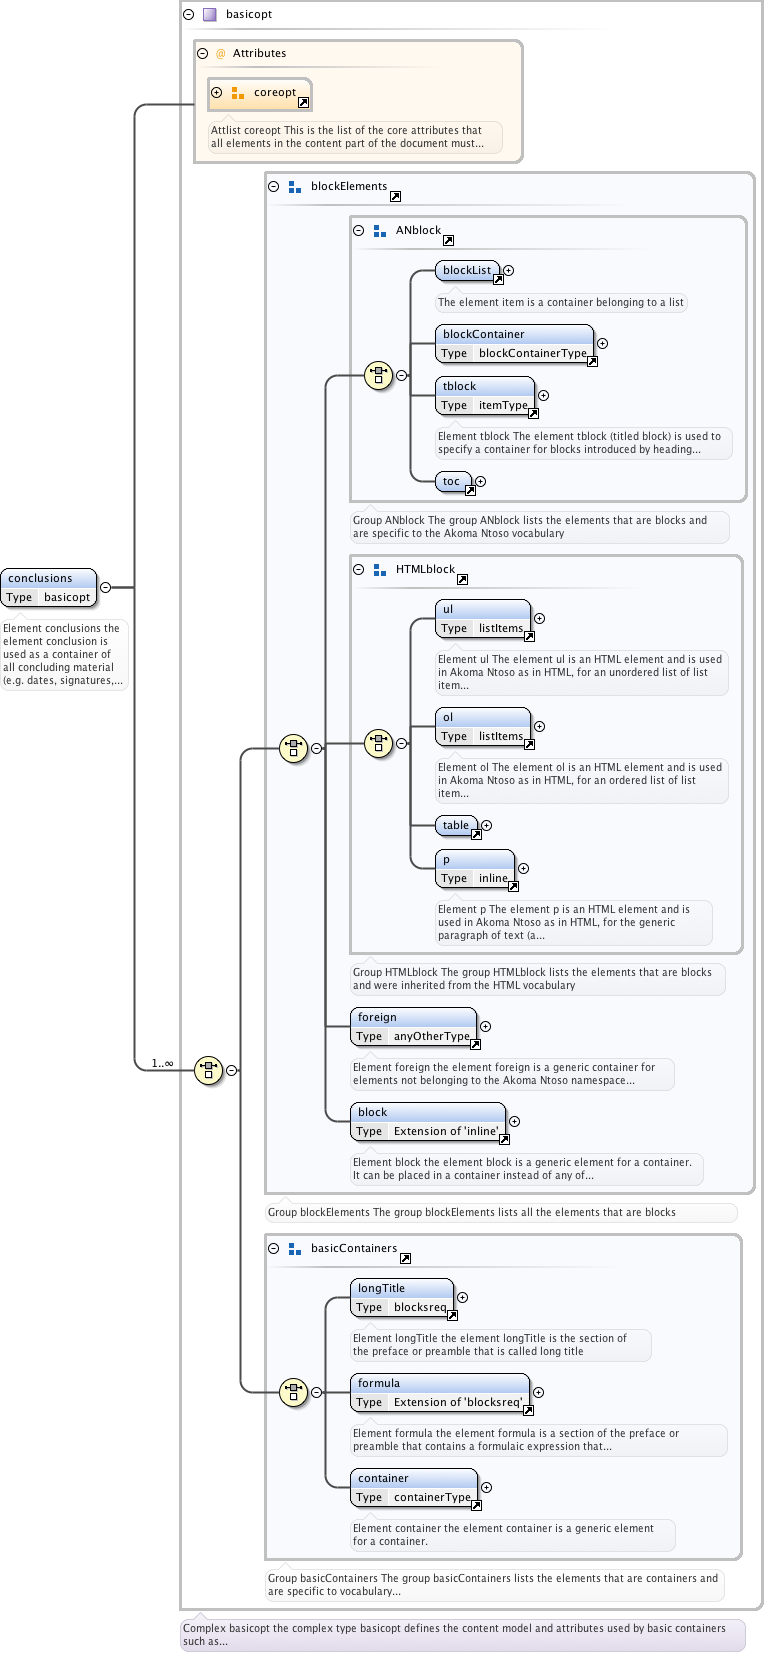Screen dimensions: 764x1655
Task: Click the blockElements choice compositor icon
Action: click(293, 748)
